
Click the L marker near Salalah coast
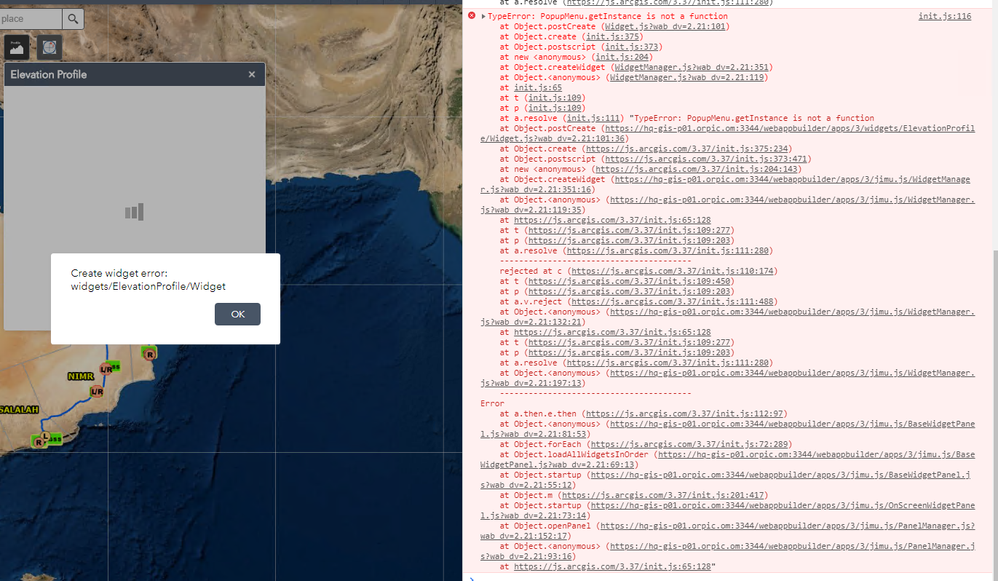tap(45, 436)
